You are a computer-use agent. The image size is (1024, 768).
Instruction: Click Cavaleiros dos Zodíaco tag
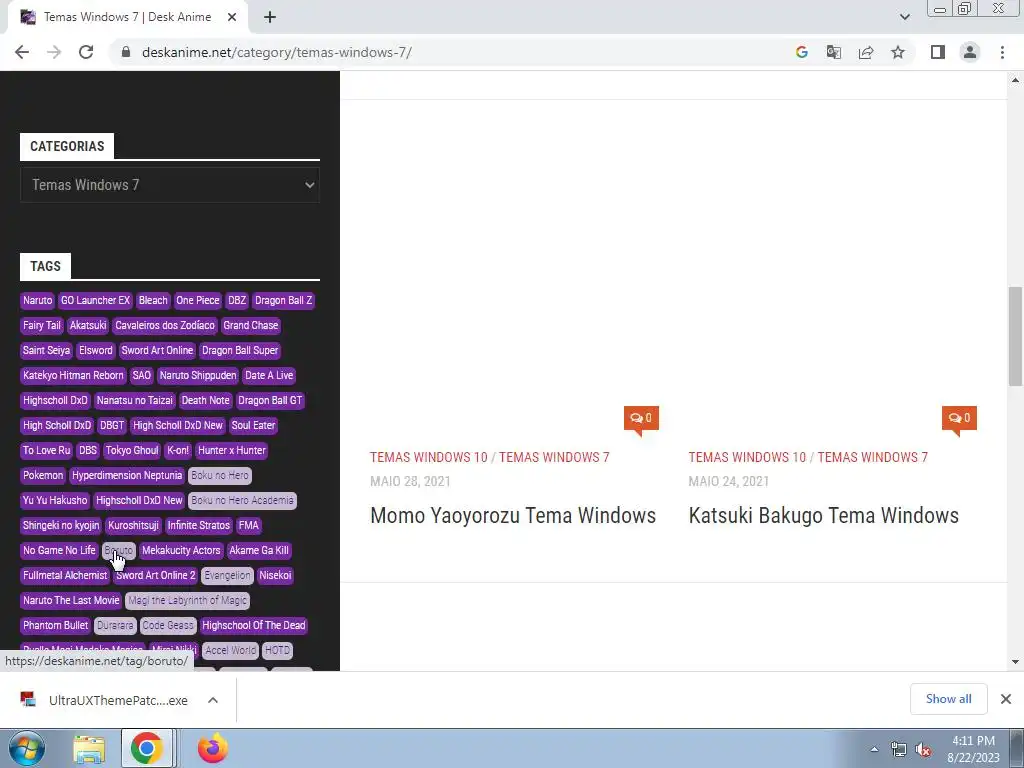[165, 325]
